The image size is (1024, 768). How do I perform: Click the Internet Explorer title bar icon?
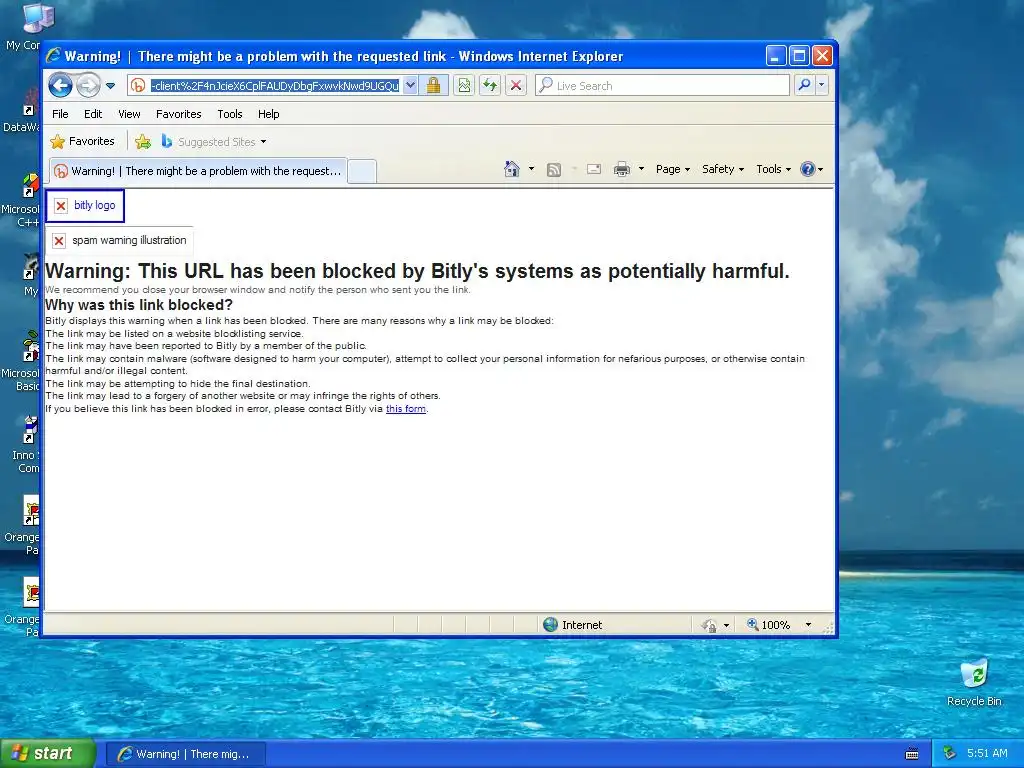pyautogui.click(x=53, y=56)
